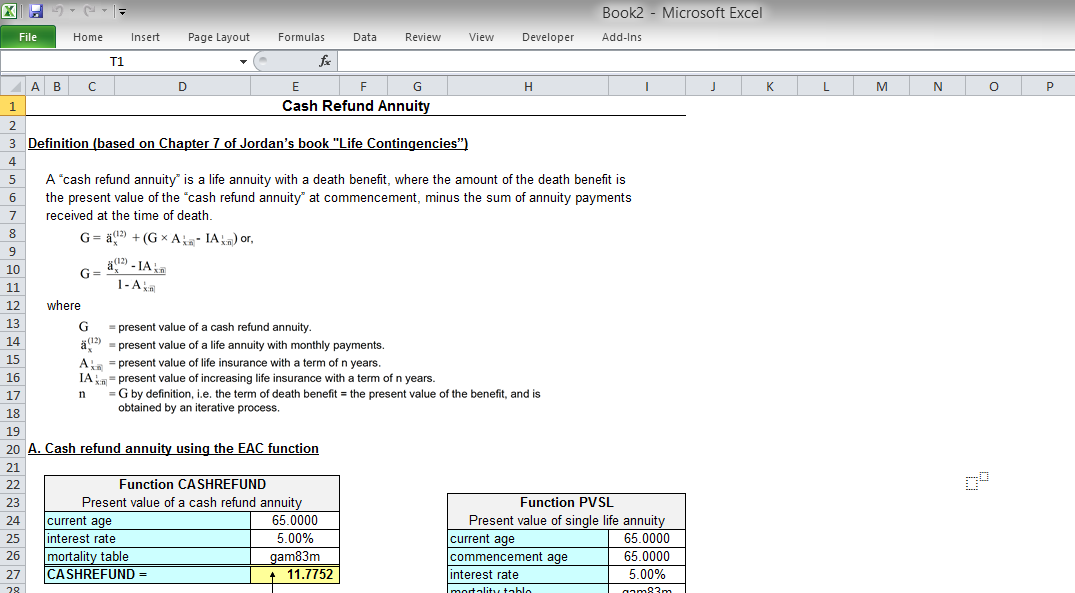
Task: Select column D header
Action: 182,86
